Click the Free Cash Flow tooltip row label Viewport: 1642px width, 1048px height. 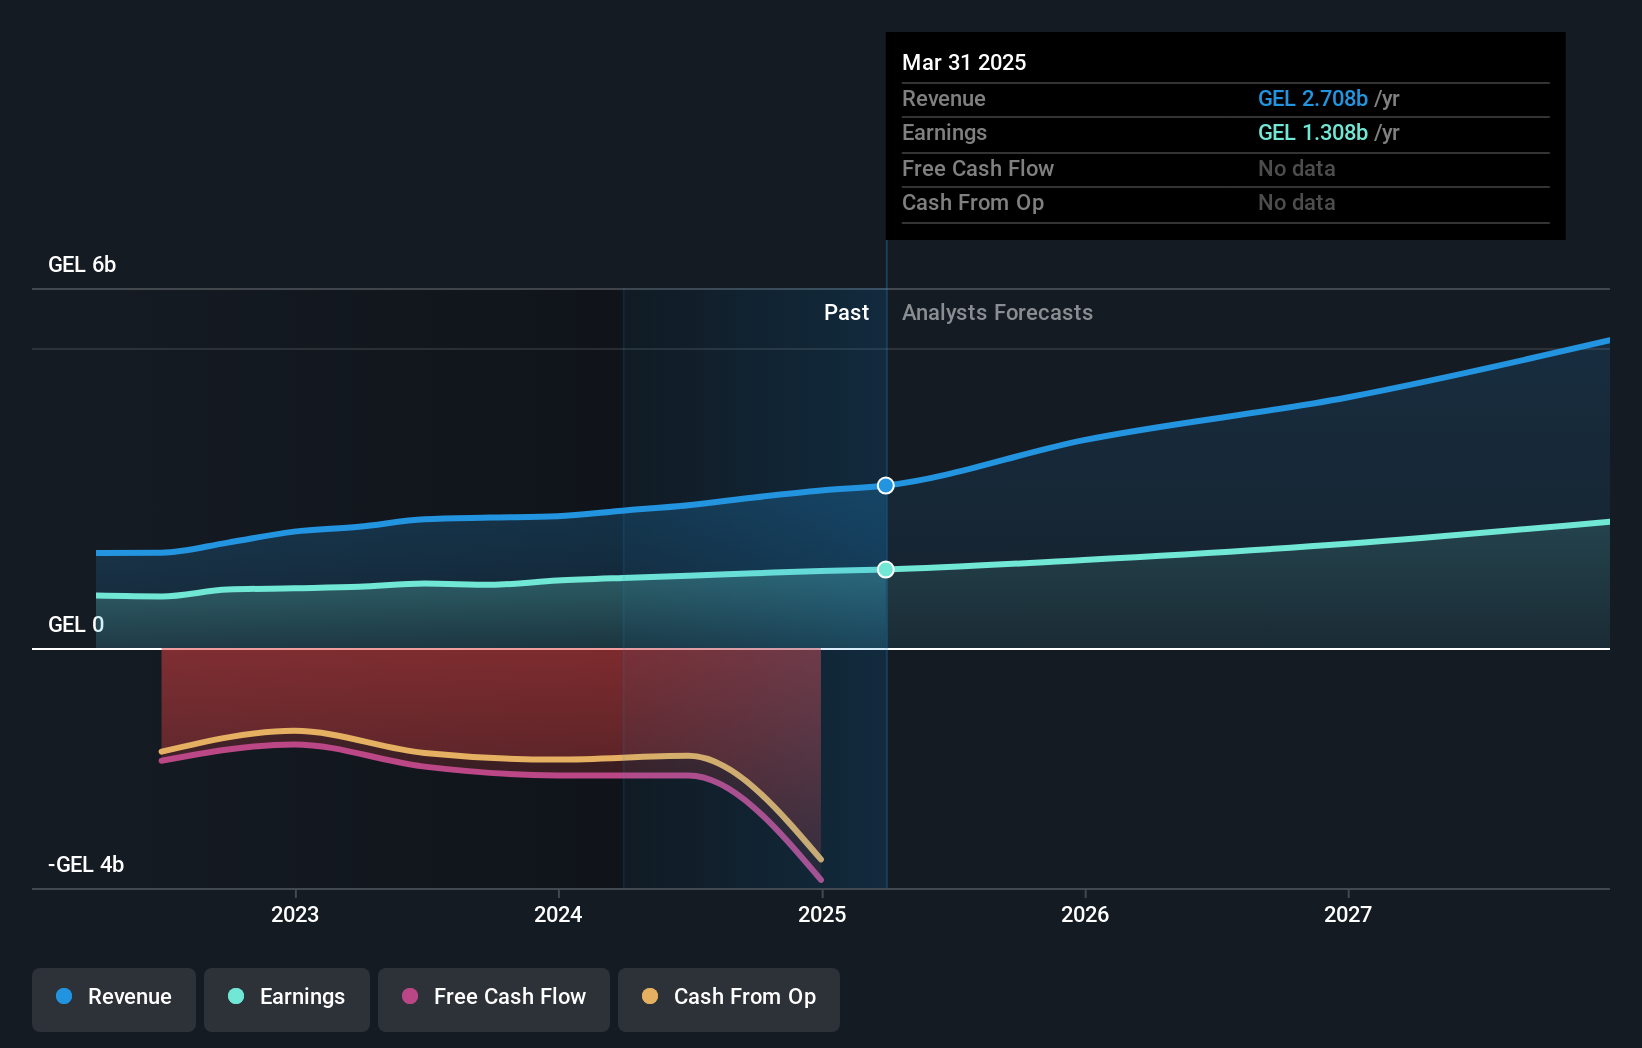click(978, 169)
